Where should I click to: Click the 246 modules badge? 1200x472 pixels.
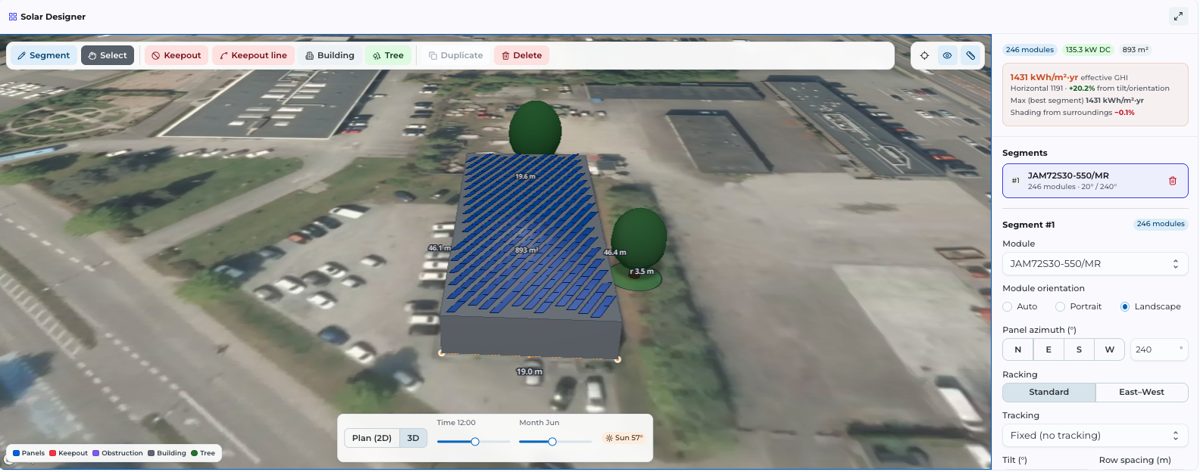pyautogui.click(x=1030, y=49)
